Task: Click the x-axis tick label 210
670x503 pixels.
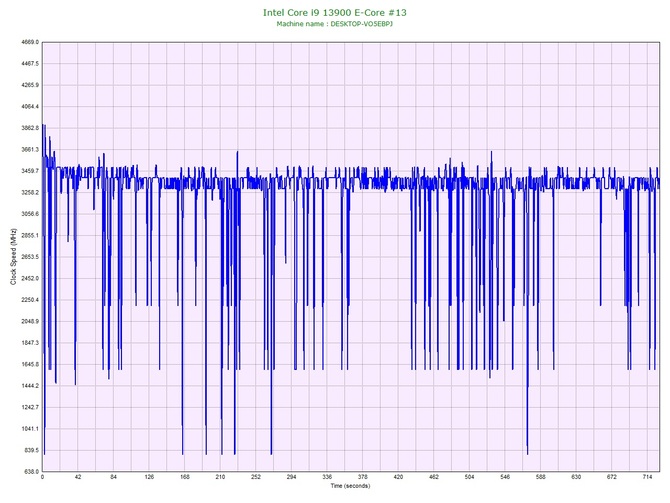Action: (x=220, y=477)
